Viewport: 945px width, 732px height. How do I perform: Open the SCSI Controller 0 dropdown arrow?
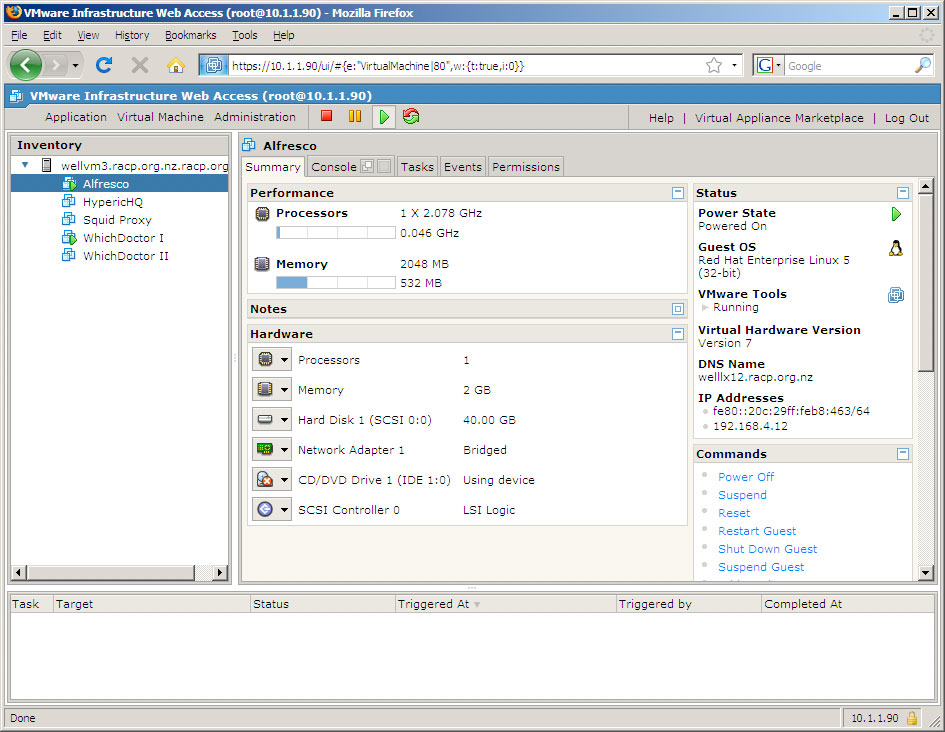284,510
